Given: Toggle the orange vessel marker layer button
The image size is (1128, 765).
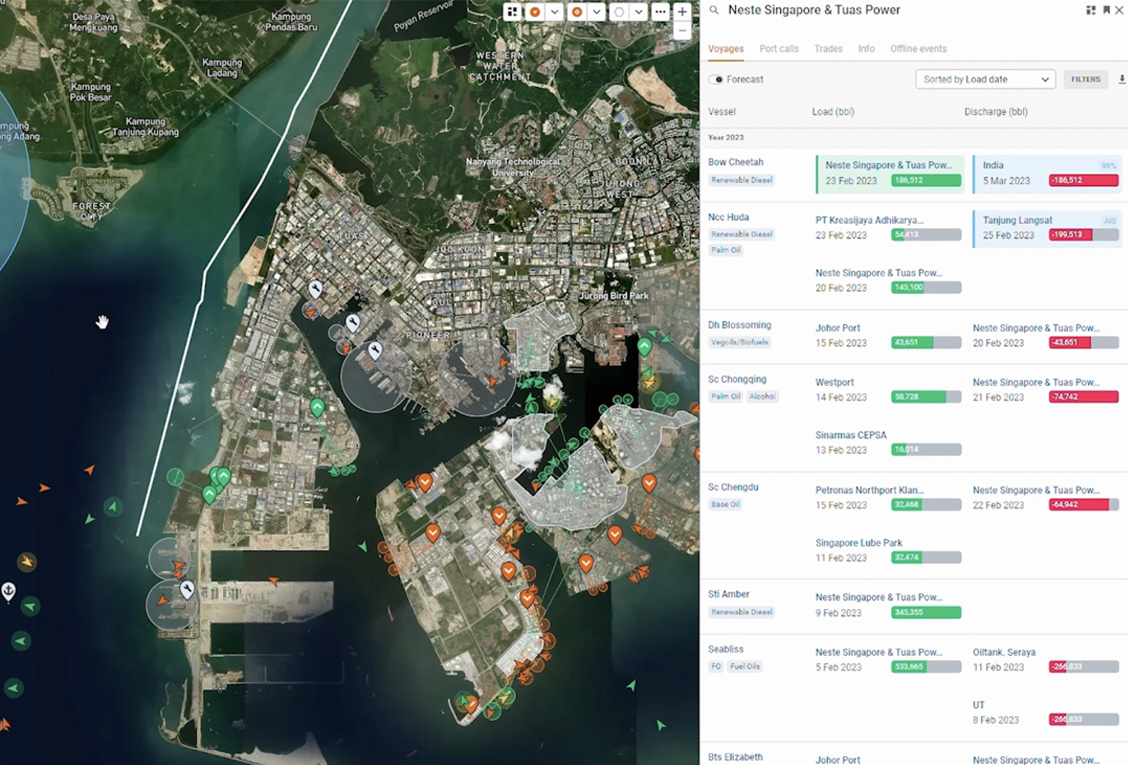Looking at the screenshot, I should click(535, 12).
